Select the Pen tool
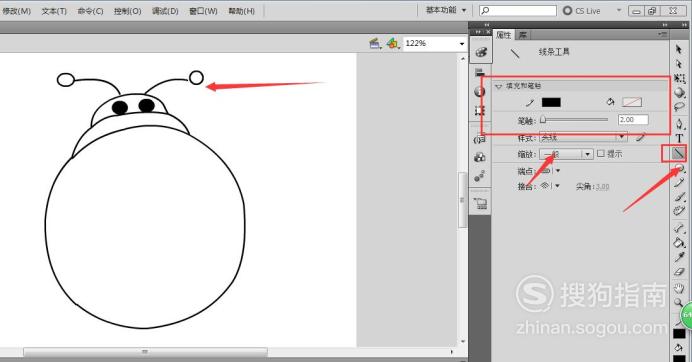 679,124
